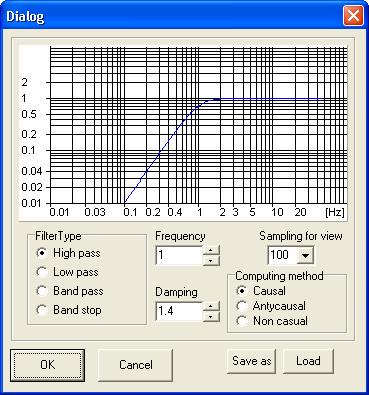Click the 'Frequency' label text
This screenshot has height=395, width=369.
coord(180,236)
